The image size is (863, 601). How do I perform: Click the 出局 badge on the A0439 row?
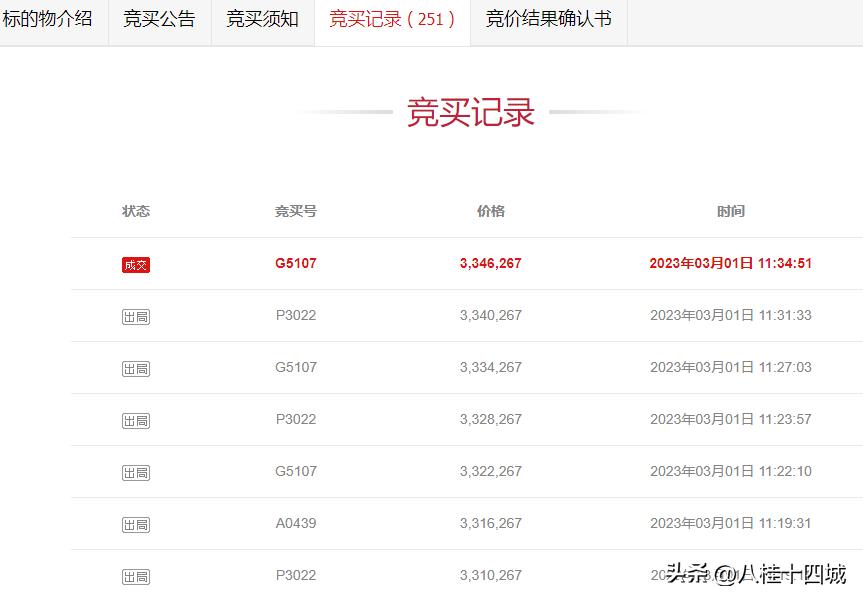coord(135,523)
